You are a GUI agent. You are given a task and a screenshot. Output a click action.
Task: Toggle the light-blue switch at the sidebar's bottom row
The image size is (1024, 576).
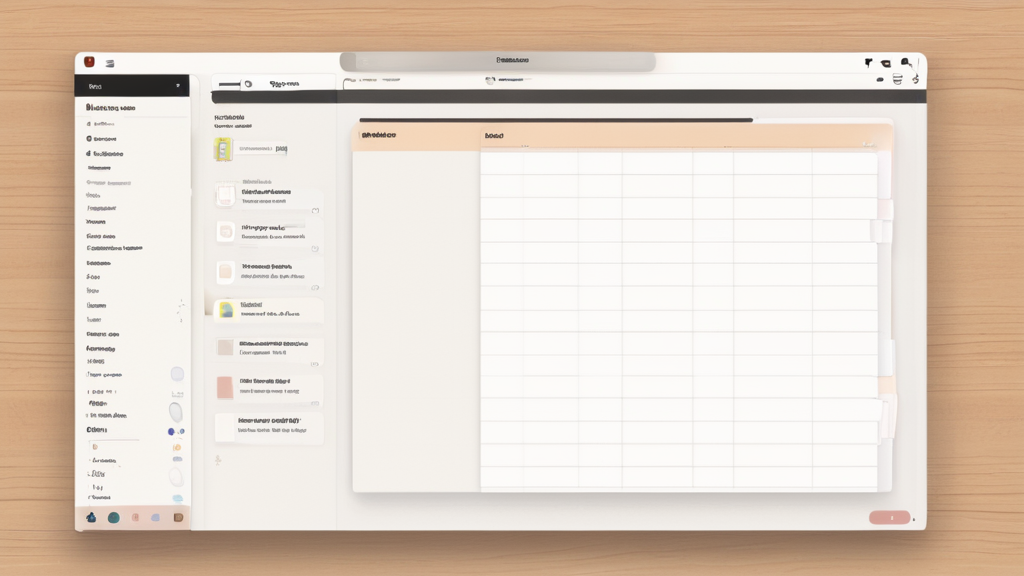177,498
